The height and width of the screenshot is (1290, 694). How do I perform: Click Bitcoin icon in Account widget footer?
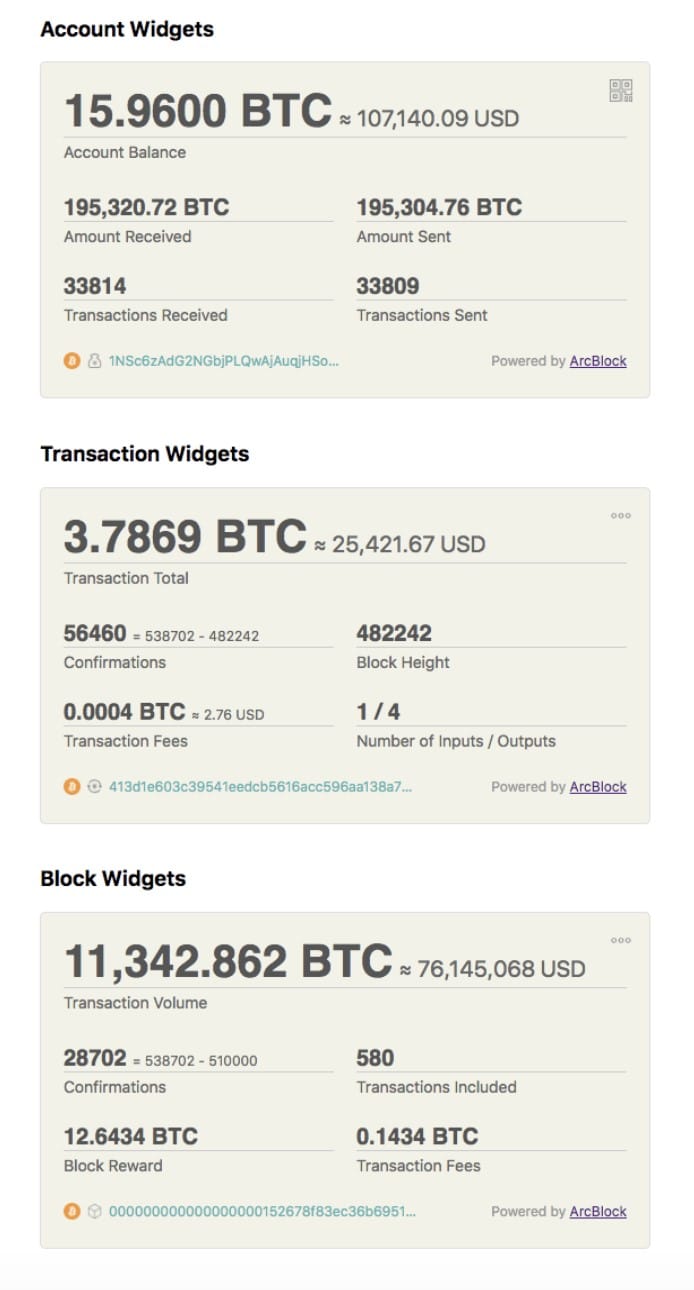click(x=72, y=361)
